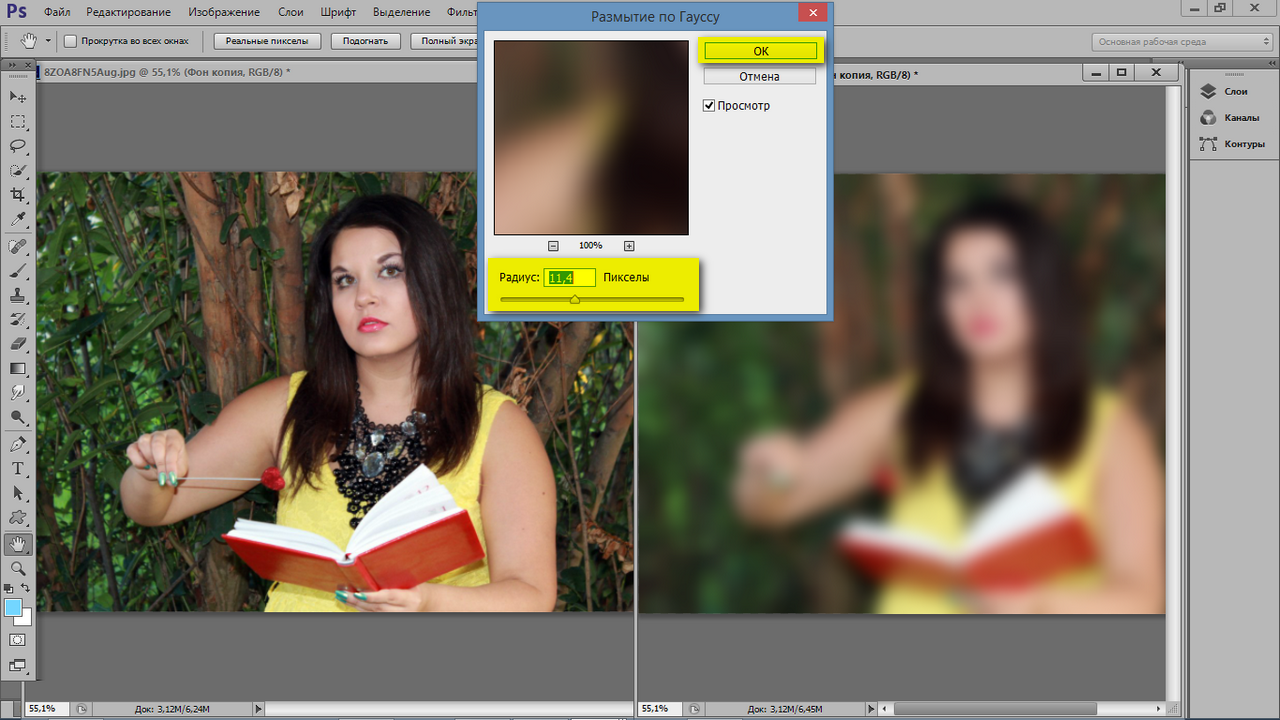This screenshot has height=720, width=1280.
Task: Pick the Lasso tool
Action: [x=18, y=146]
